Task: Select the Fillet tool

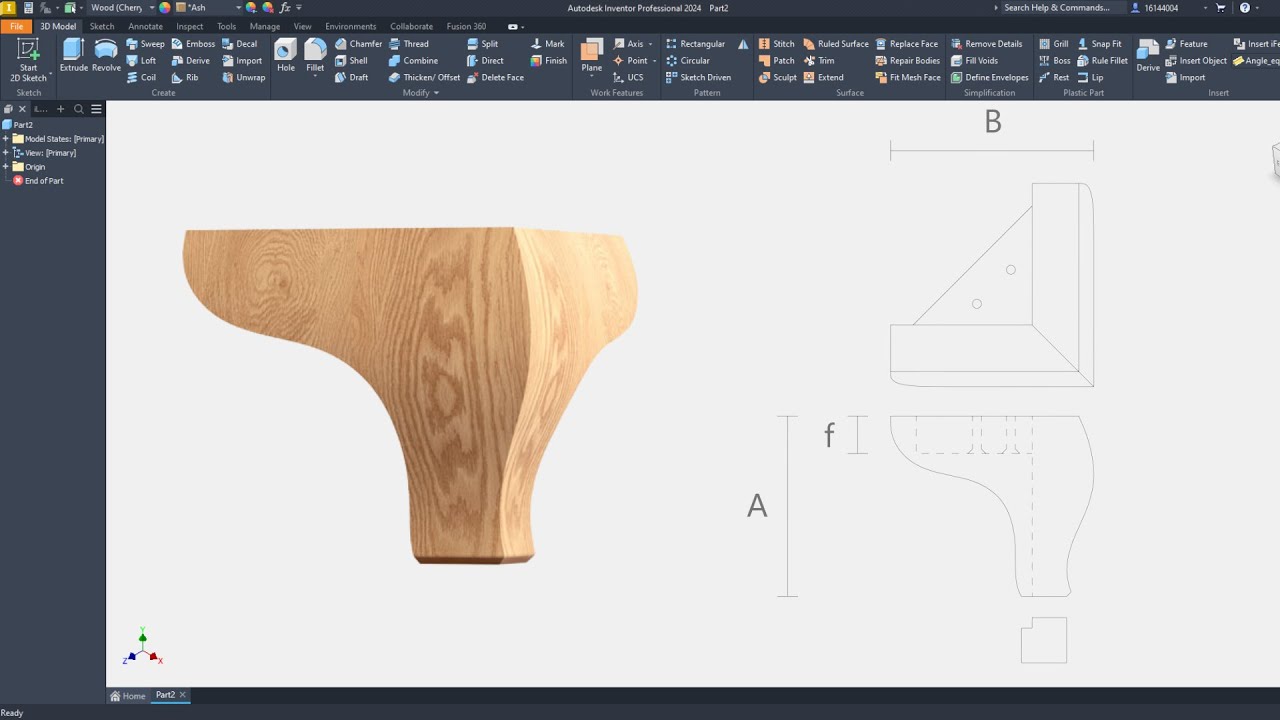Action: 315,56
